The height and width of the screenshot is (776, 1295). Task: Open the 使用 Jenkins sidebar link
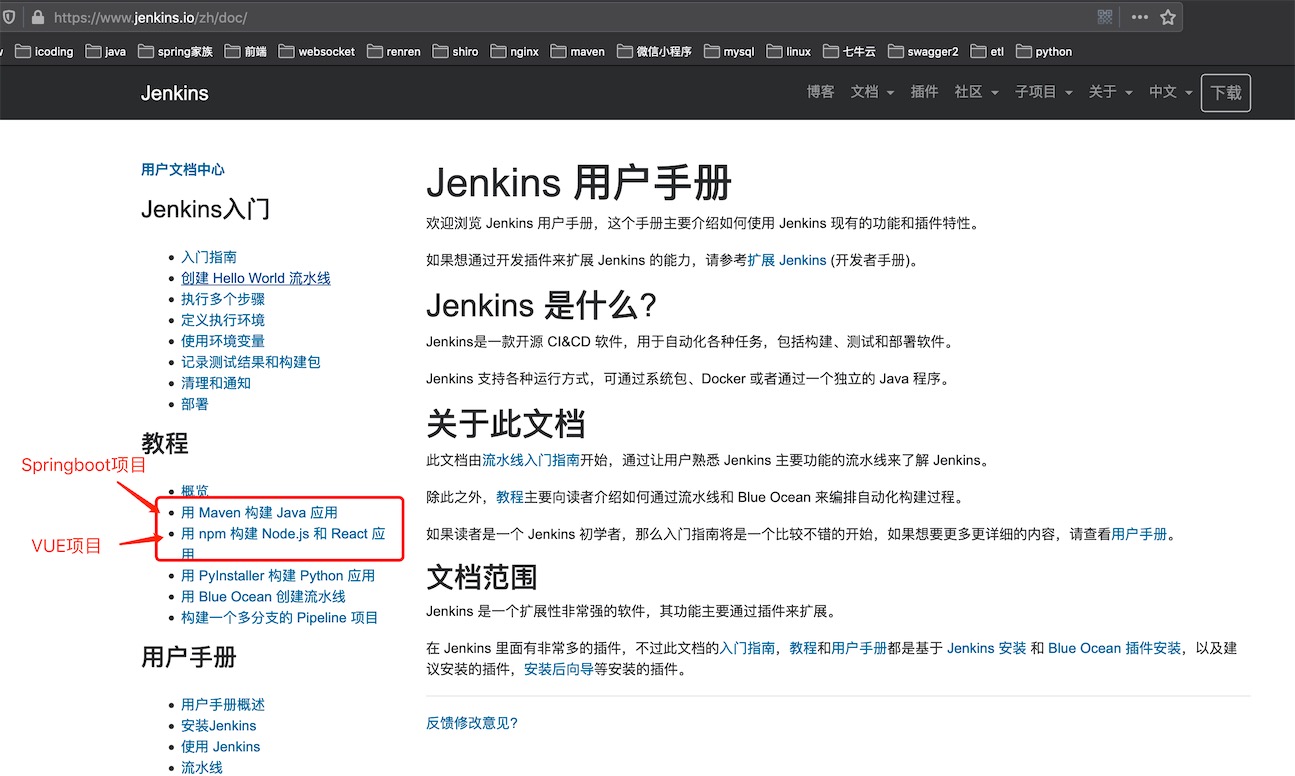[221, 747]
